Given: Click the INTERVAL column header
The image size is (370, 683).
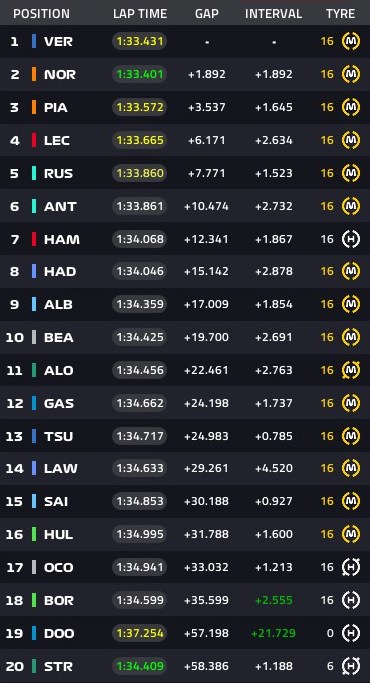Looking at the screenshot, I should pyautogui.click(x=274, y=14).
